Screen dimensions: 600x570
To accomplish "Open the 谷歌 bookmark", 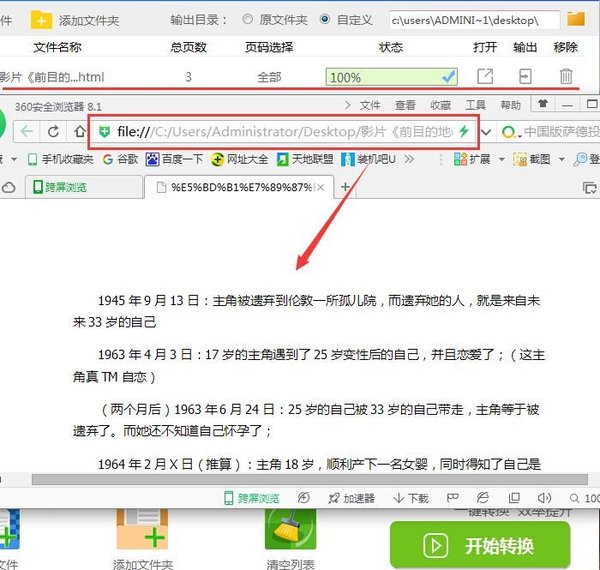I will point(120,159).
